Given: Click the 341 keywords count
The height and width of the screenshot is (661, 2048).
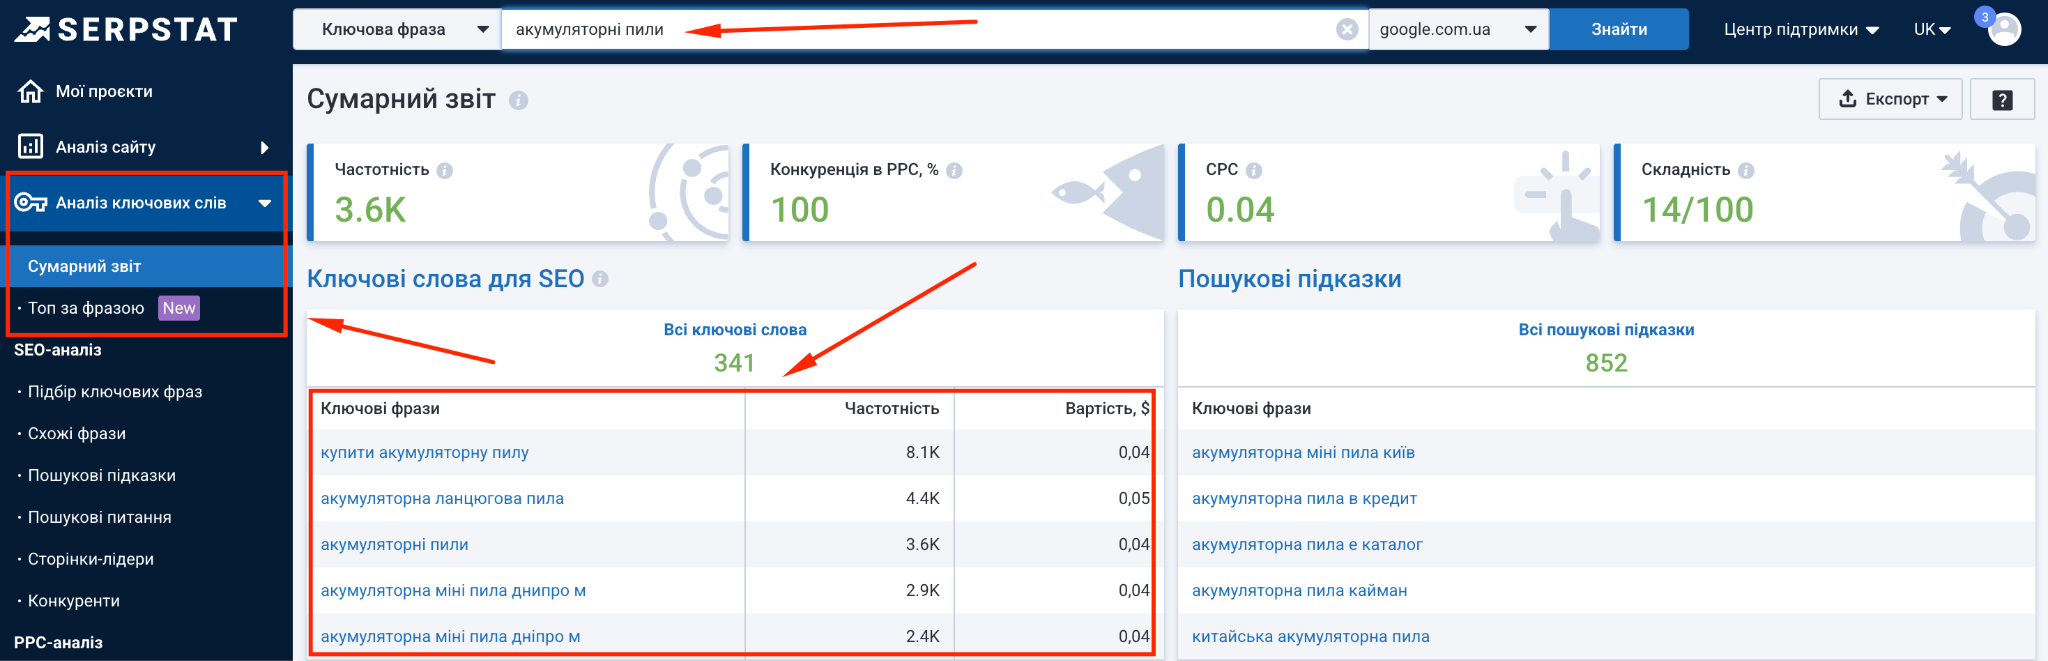Looking at the screenshot, I should pos(734,363).
